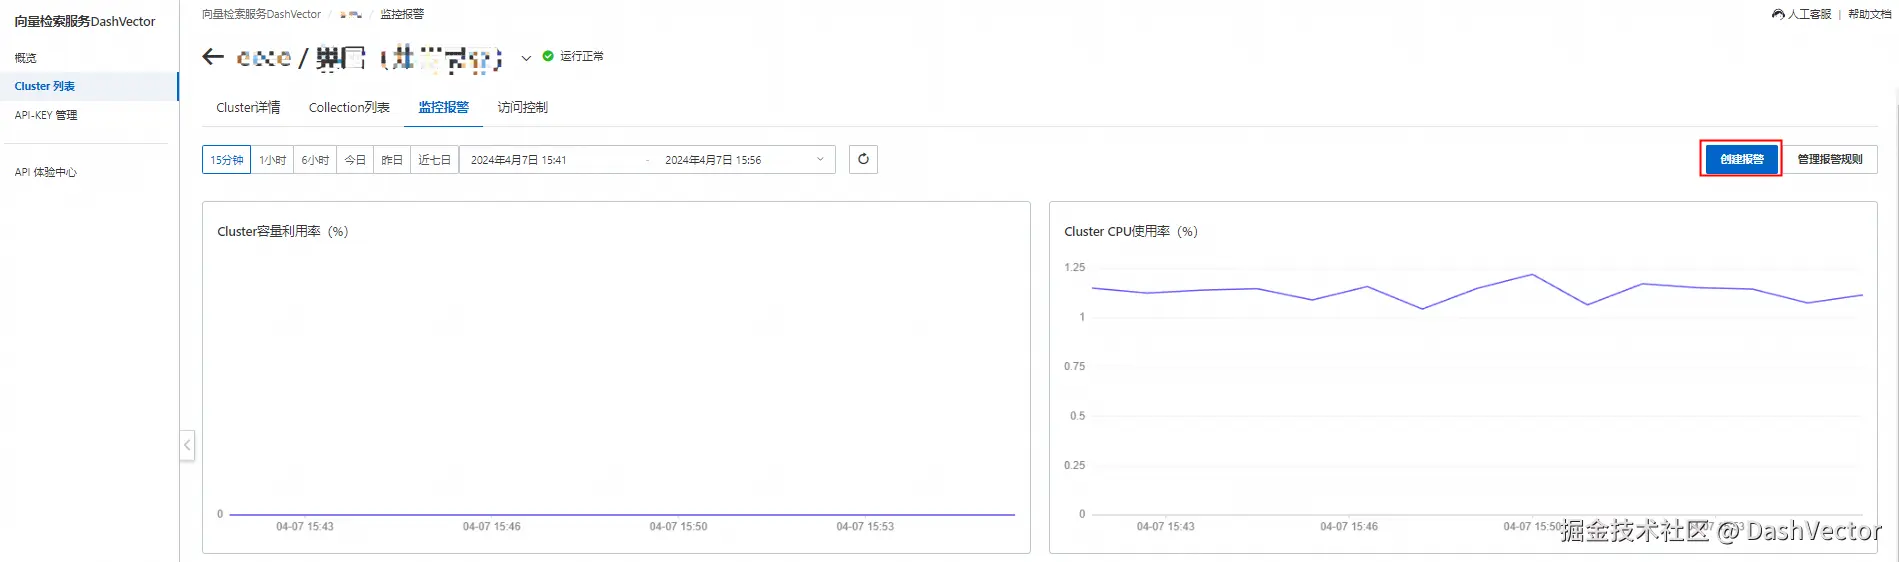Collapse the sidebar with the chevron handle
1899x562 pixels.
187,445
